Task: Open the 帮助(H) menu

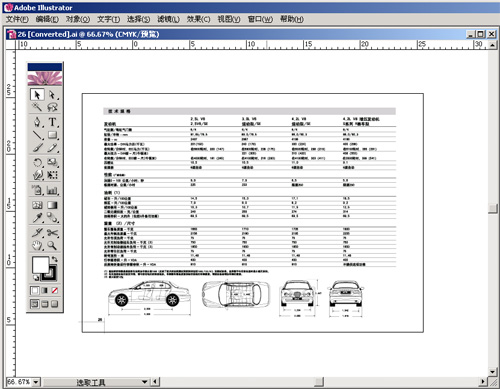Action: click(292, 19)
